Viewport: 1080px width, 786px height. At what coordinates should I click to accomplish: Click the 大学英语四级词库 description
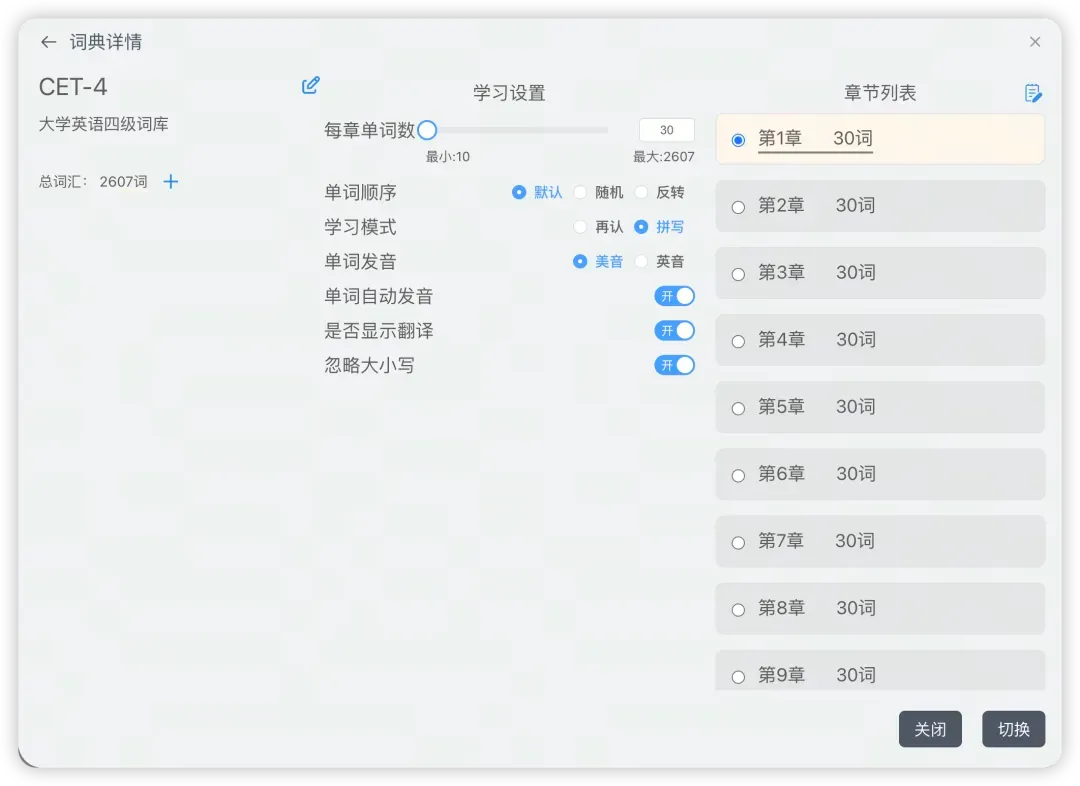coord(103,124)
